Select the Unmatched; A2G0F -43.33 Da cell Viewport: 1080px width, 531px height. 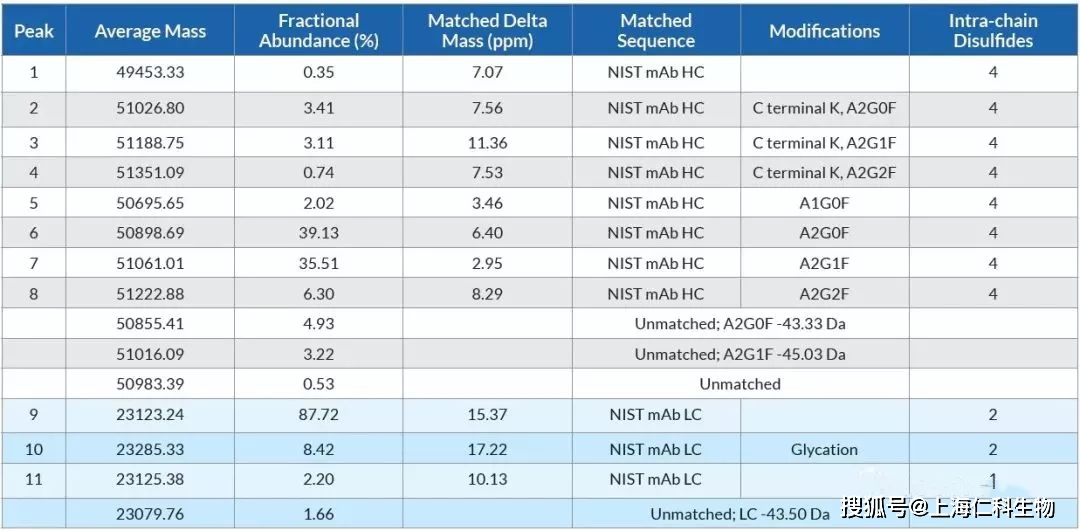click(x=740, y=323)
